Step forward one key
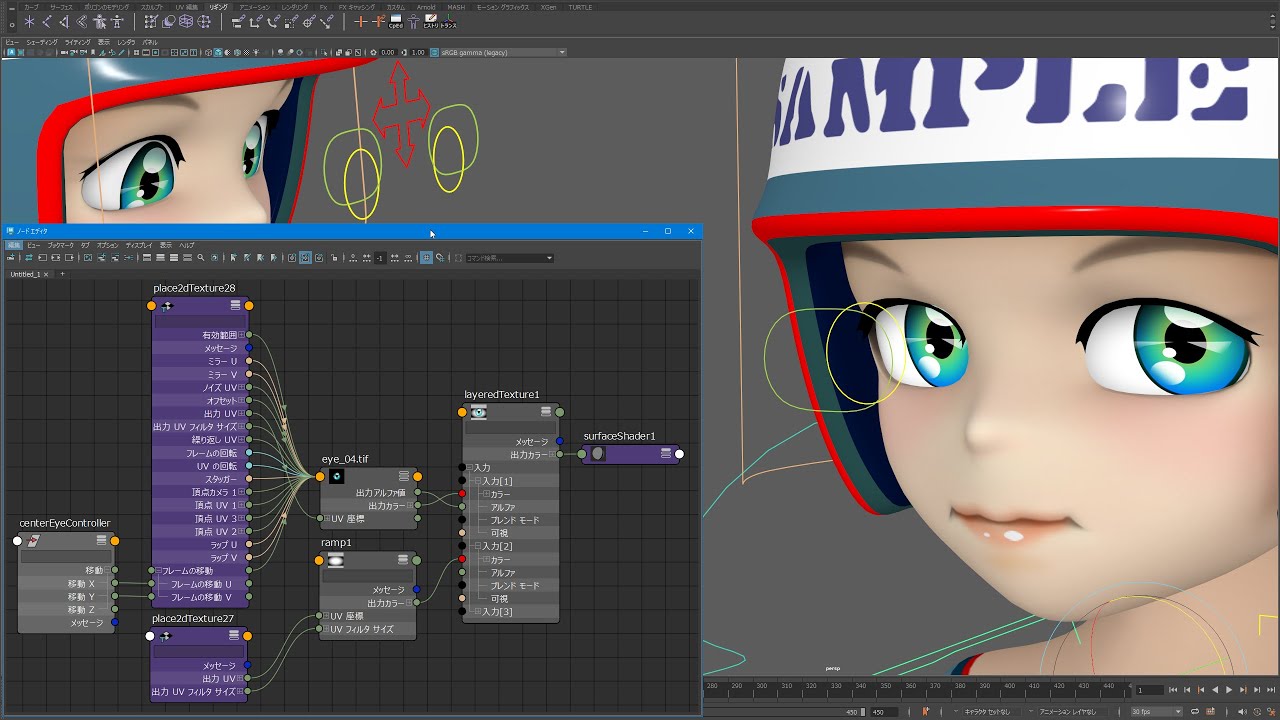Image resolution: width=1280 pixels, height=720 pixels. [x=1243, y=690]
